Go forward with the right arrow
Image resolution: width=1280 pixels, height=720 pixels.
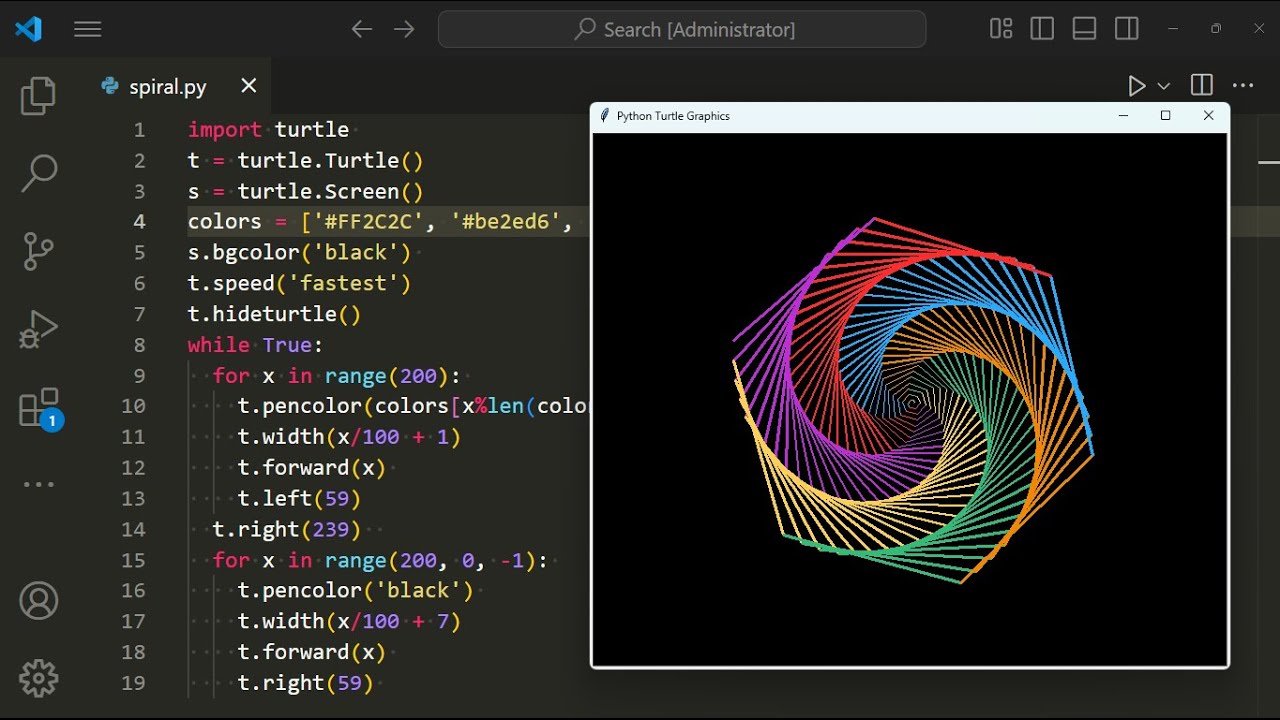tap(404, 30)
